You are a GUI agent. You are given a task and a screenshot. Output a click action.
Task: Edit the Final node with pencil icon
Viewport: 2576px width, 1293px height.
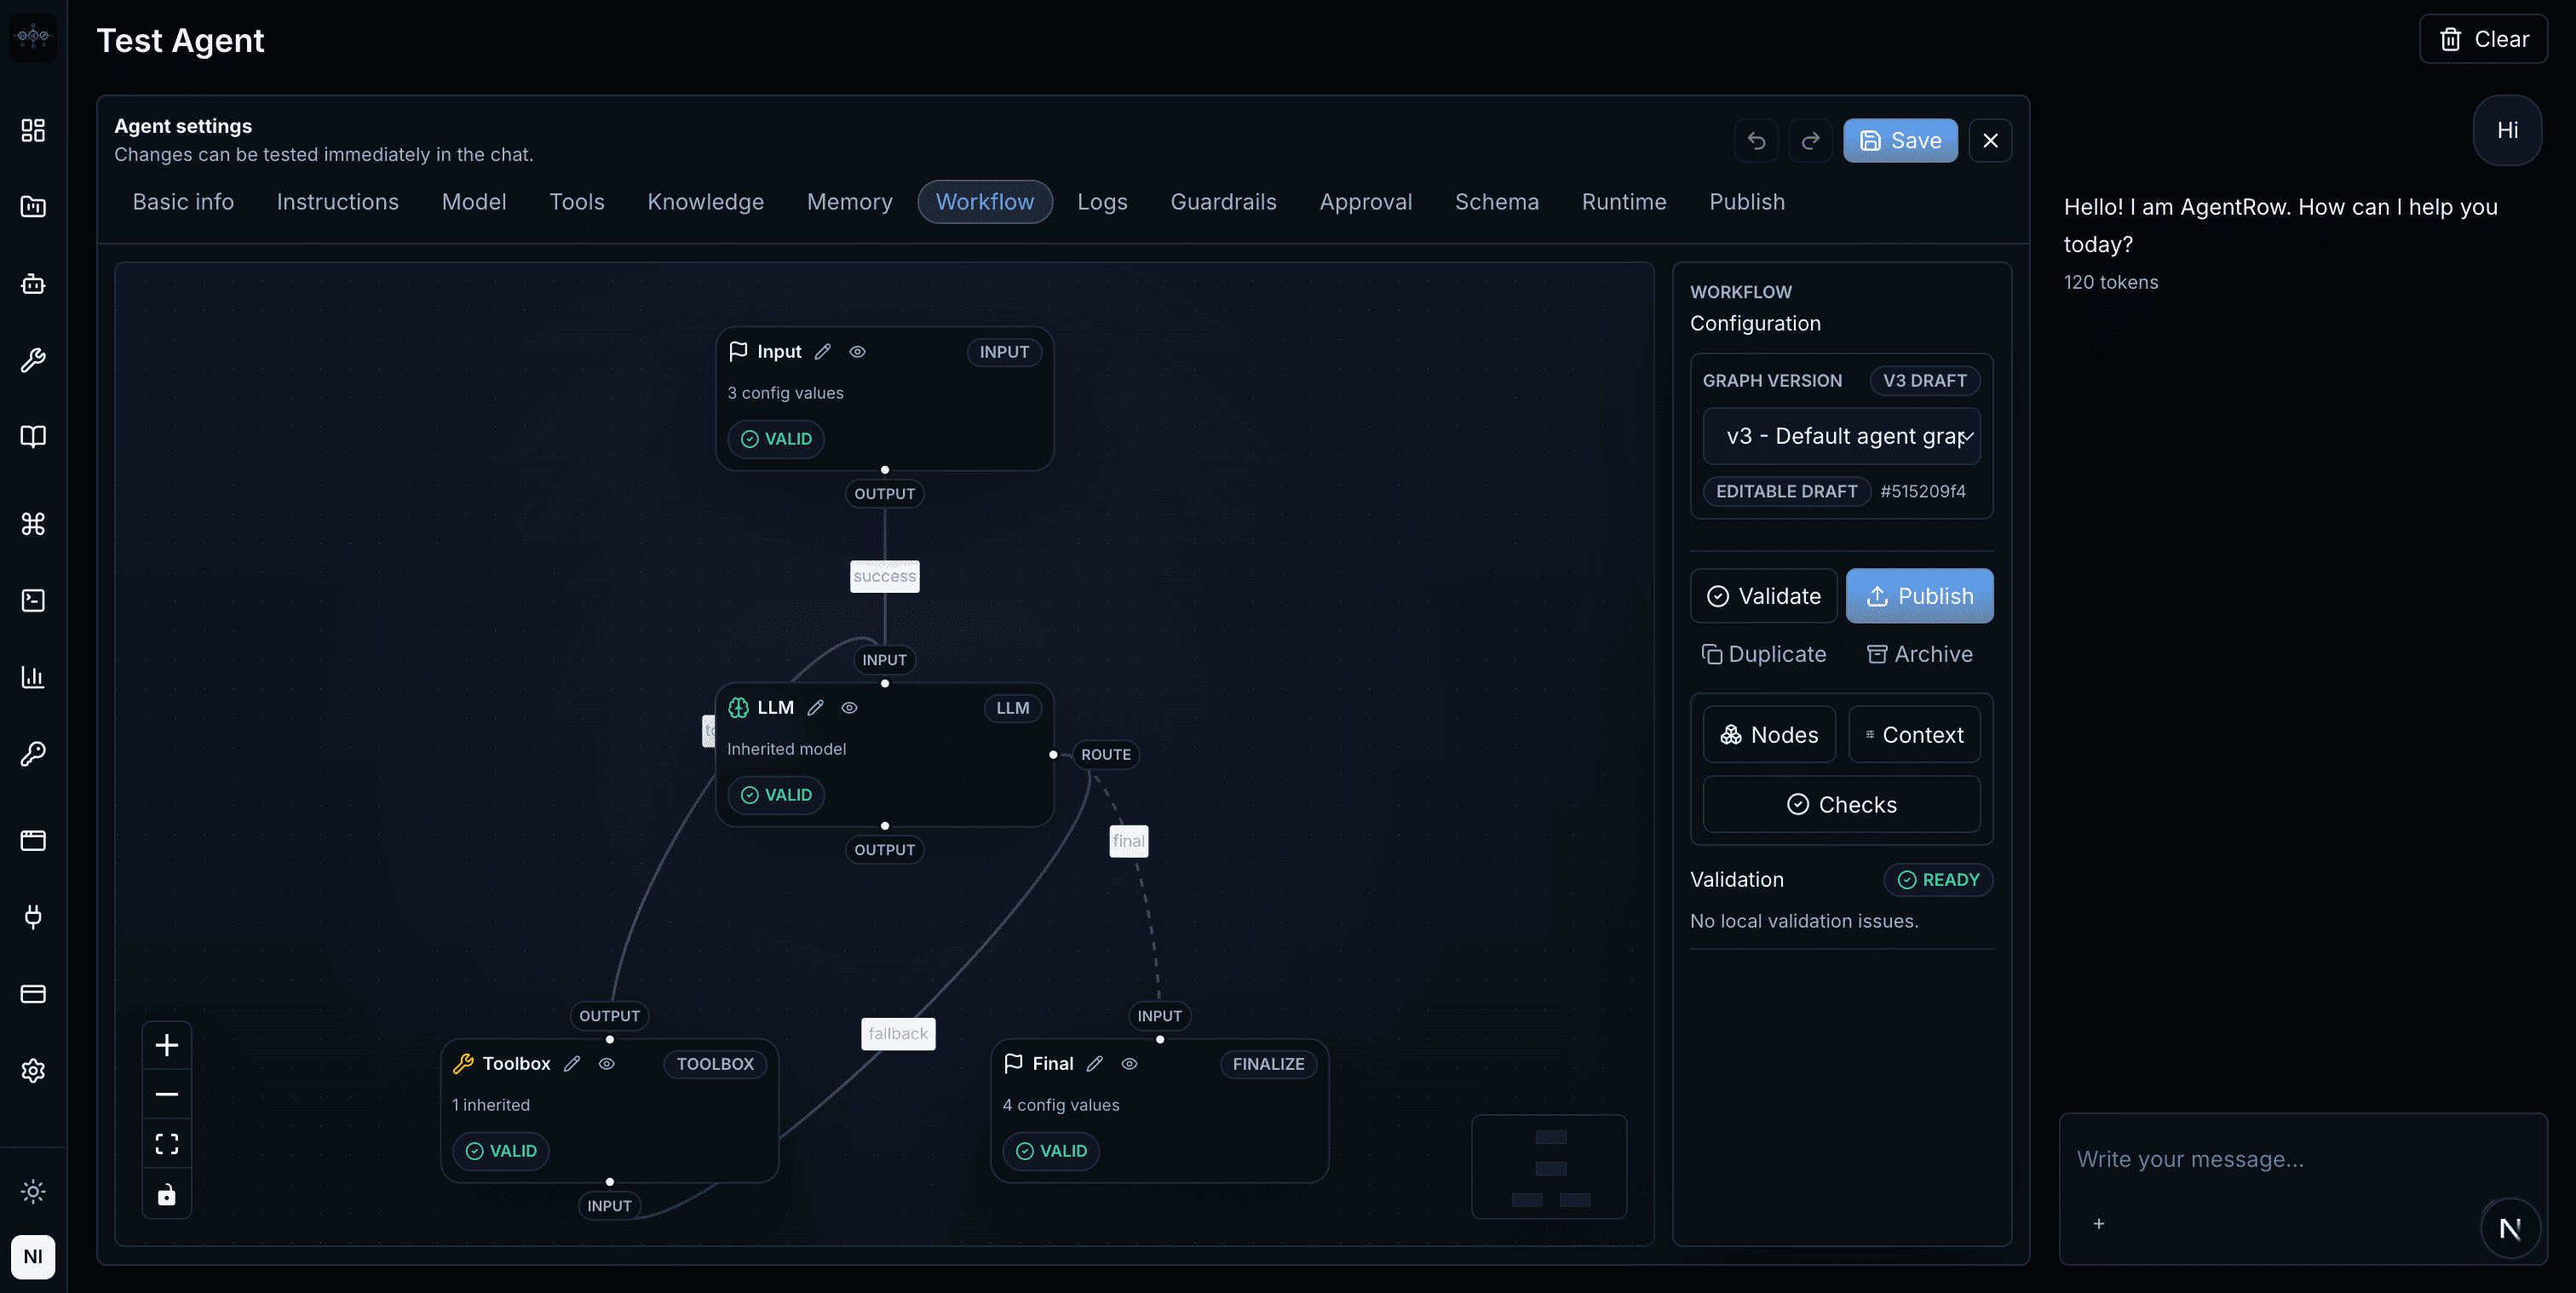click(1095, 1064)
